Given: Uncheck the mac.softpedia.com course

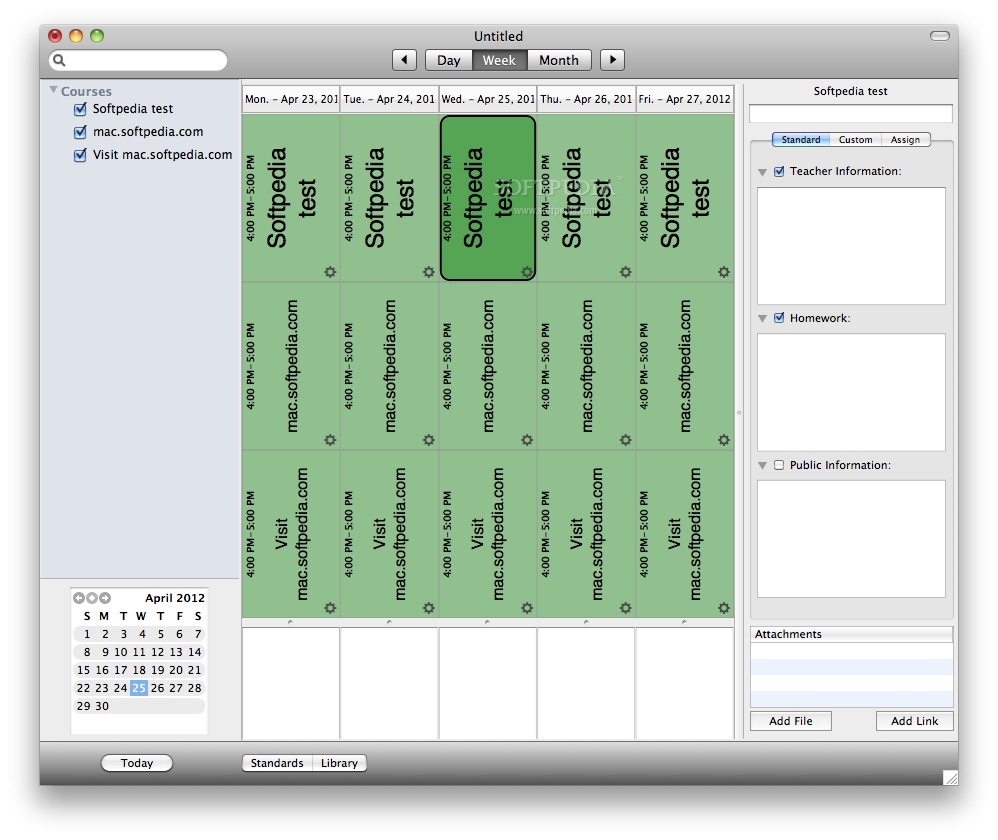Looking at the screenshot, I should pyautogui.click(x=80, y=132).
